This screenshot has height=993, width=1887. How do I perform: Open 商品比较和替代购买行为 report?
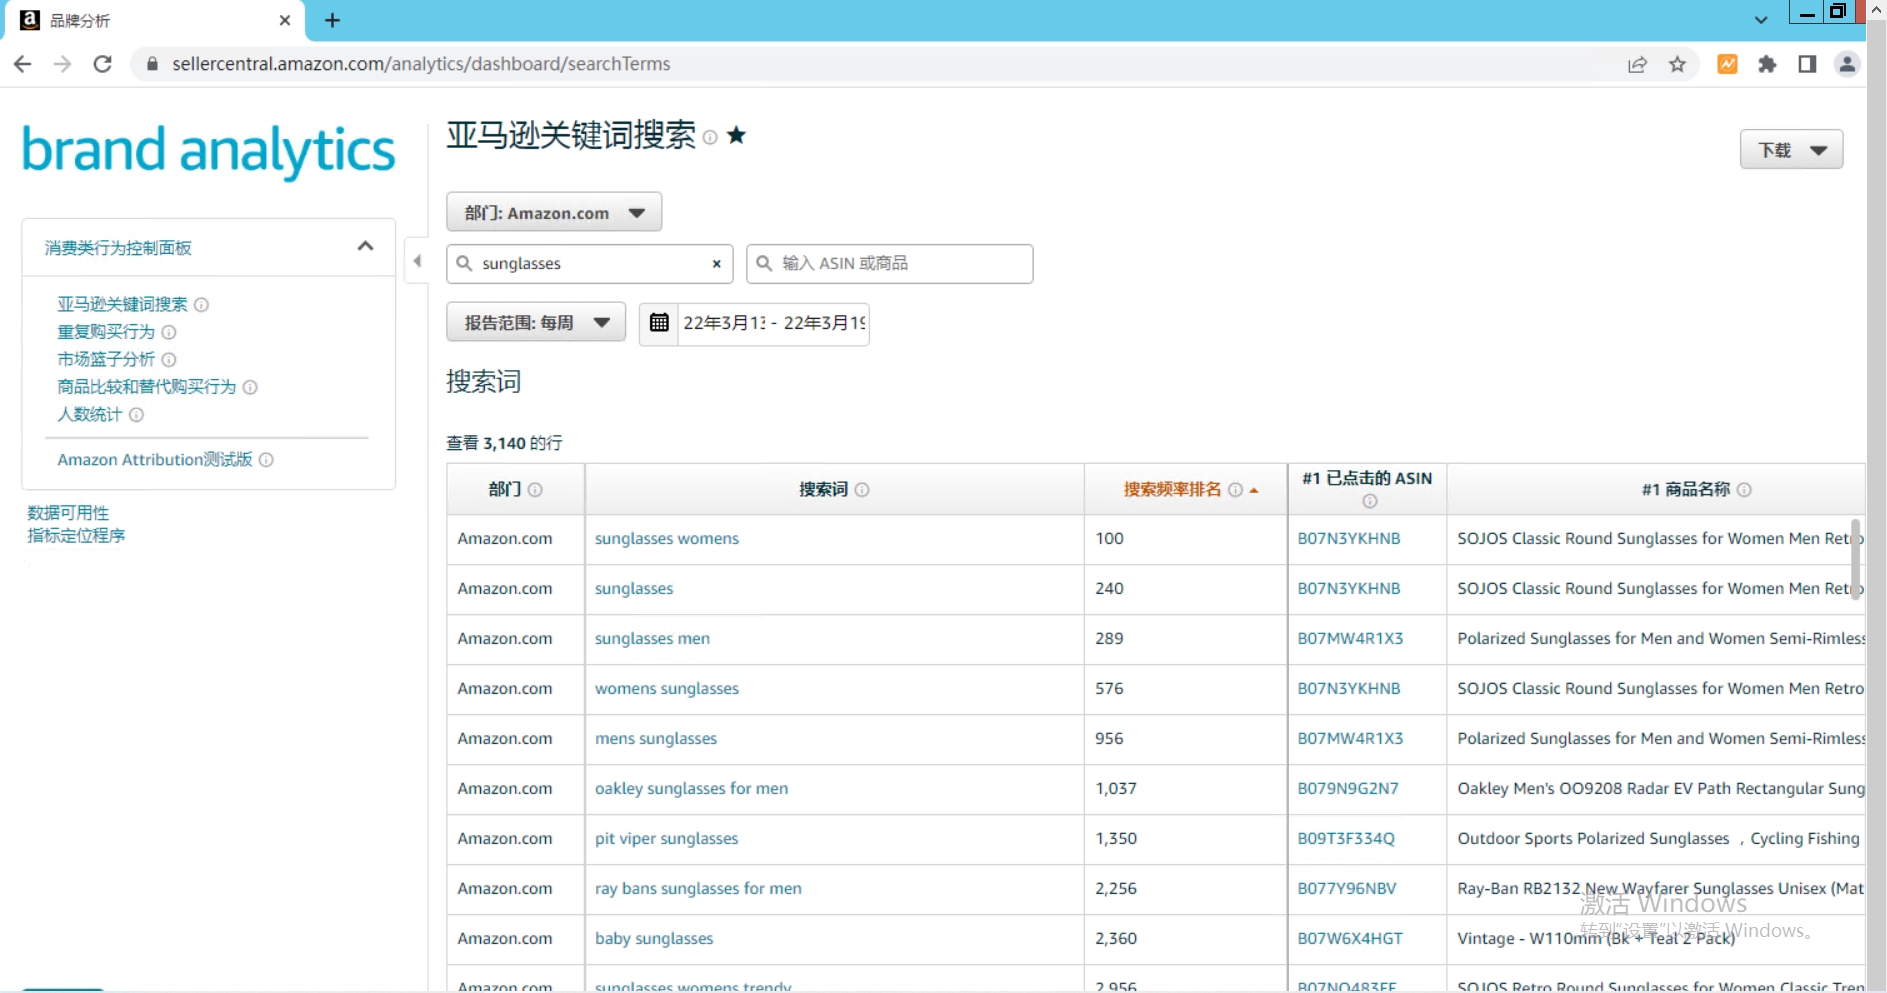coord(147,387)
